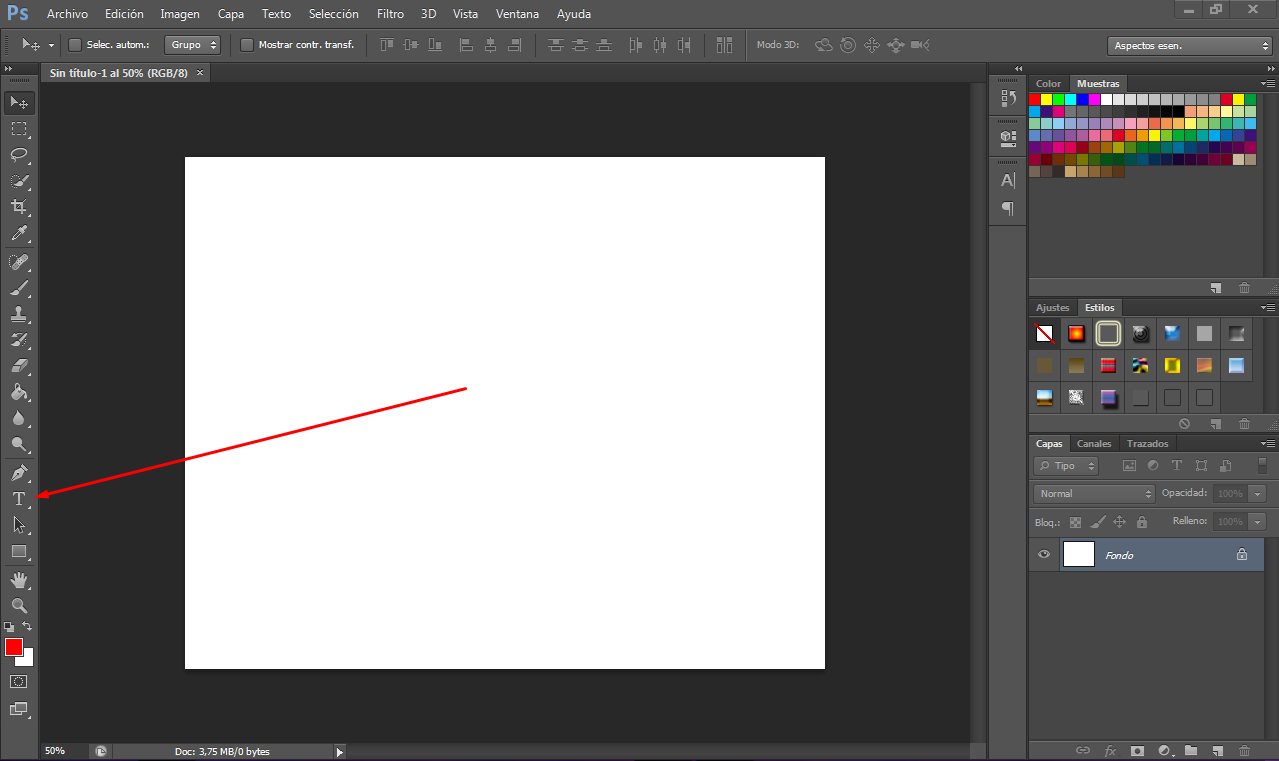Open the Filtro menu

[390, 13]
